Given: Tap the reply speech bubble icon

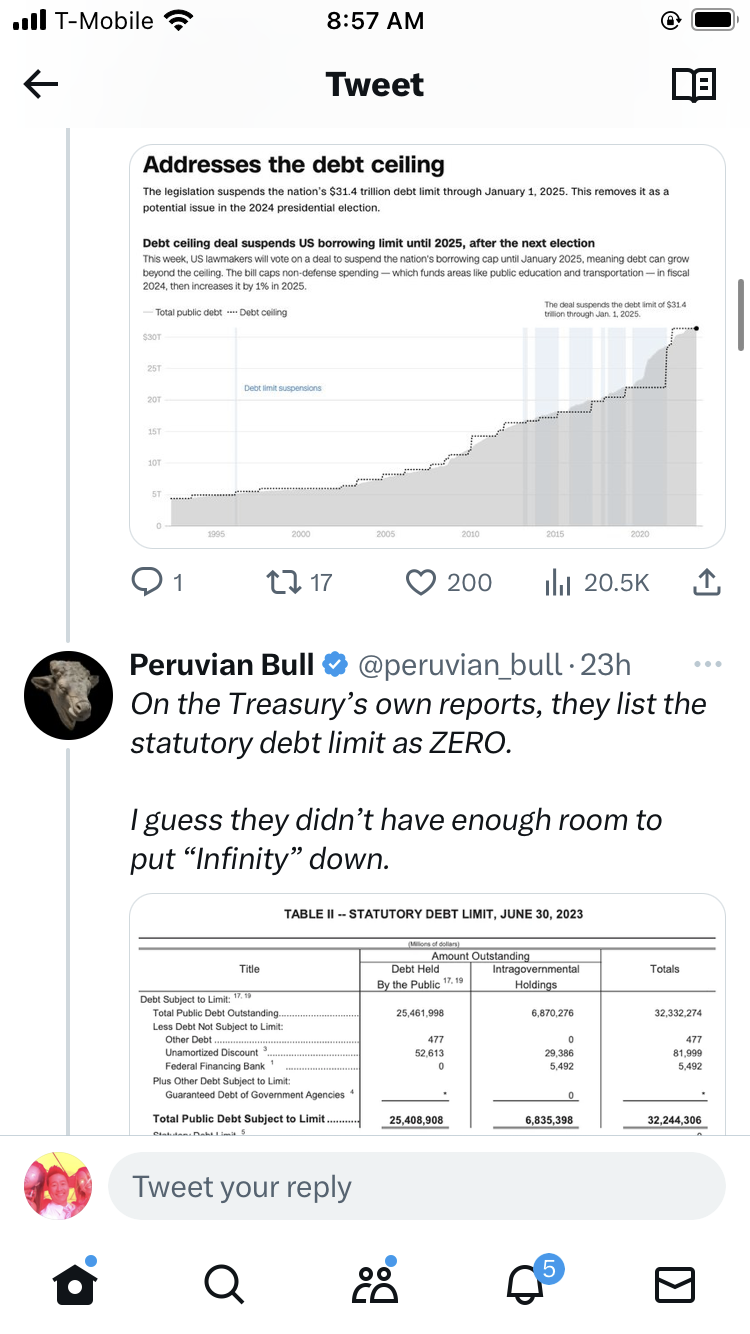Looking at the screenshot, I should coord(146,582).
